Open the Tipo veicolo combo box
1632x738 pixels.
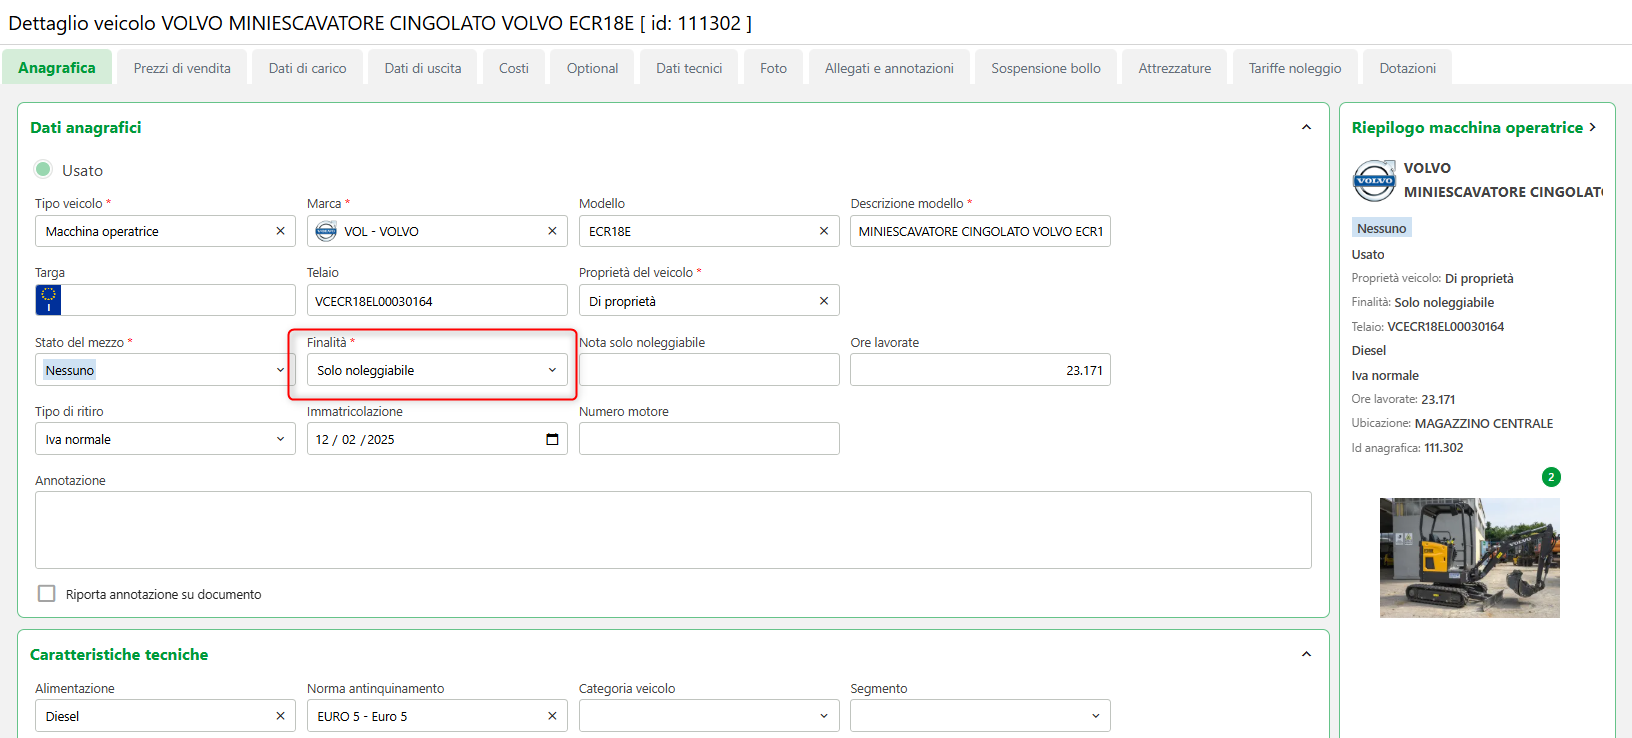tap(165, 231)
